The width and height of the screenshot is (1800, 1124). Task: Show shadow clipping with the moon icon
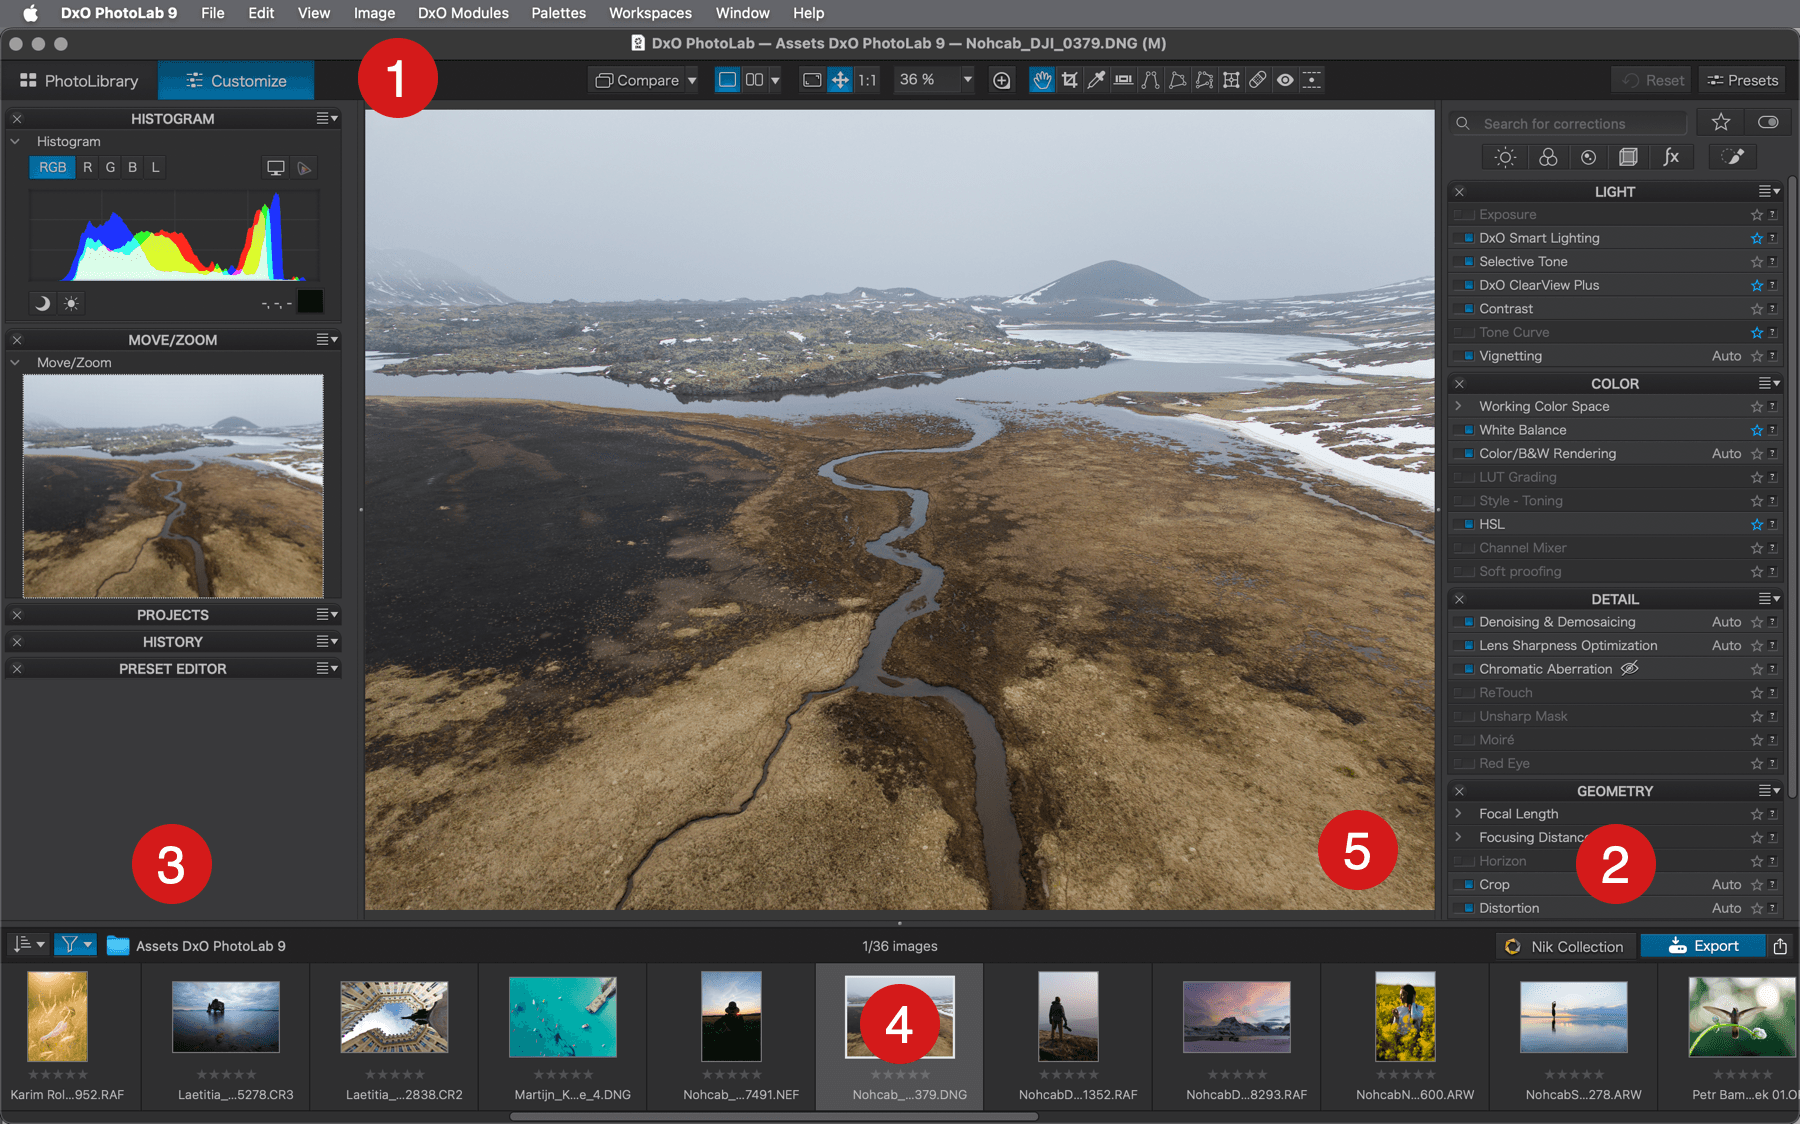(x=42, y=303)
